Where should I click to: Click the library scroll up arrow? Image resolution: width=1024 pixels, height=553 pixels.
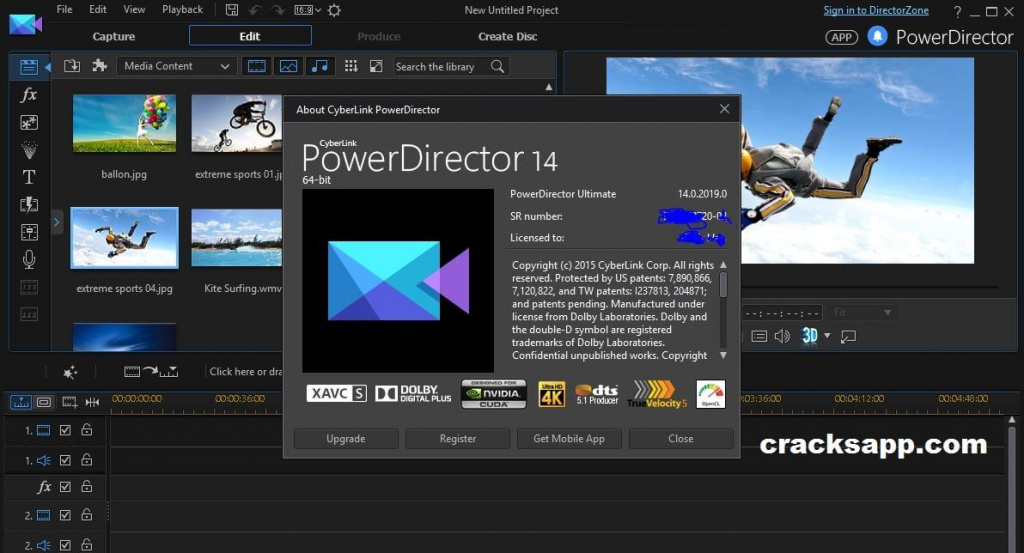coord(549,87)
